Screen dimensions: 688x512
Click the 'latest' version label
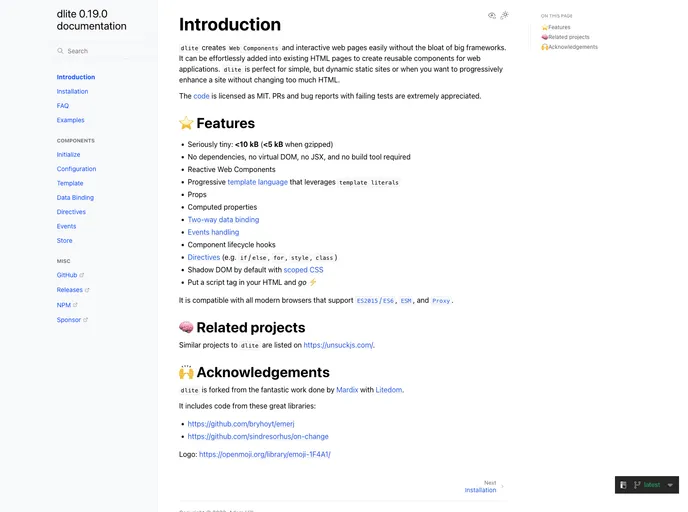pyautogui.click(x=652, y=485)
